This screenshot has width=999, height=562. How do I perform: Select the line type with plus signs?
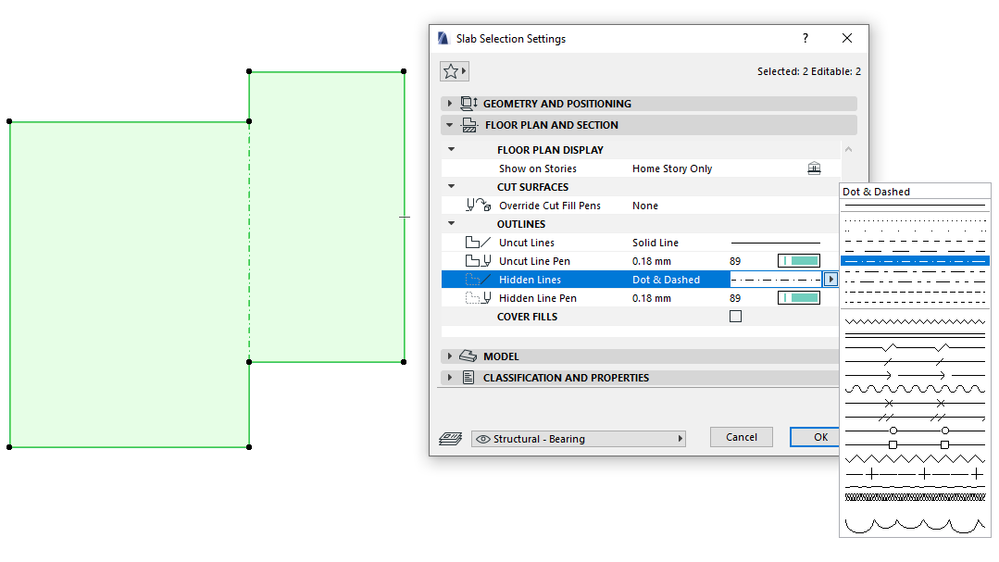(915, 474)
